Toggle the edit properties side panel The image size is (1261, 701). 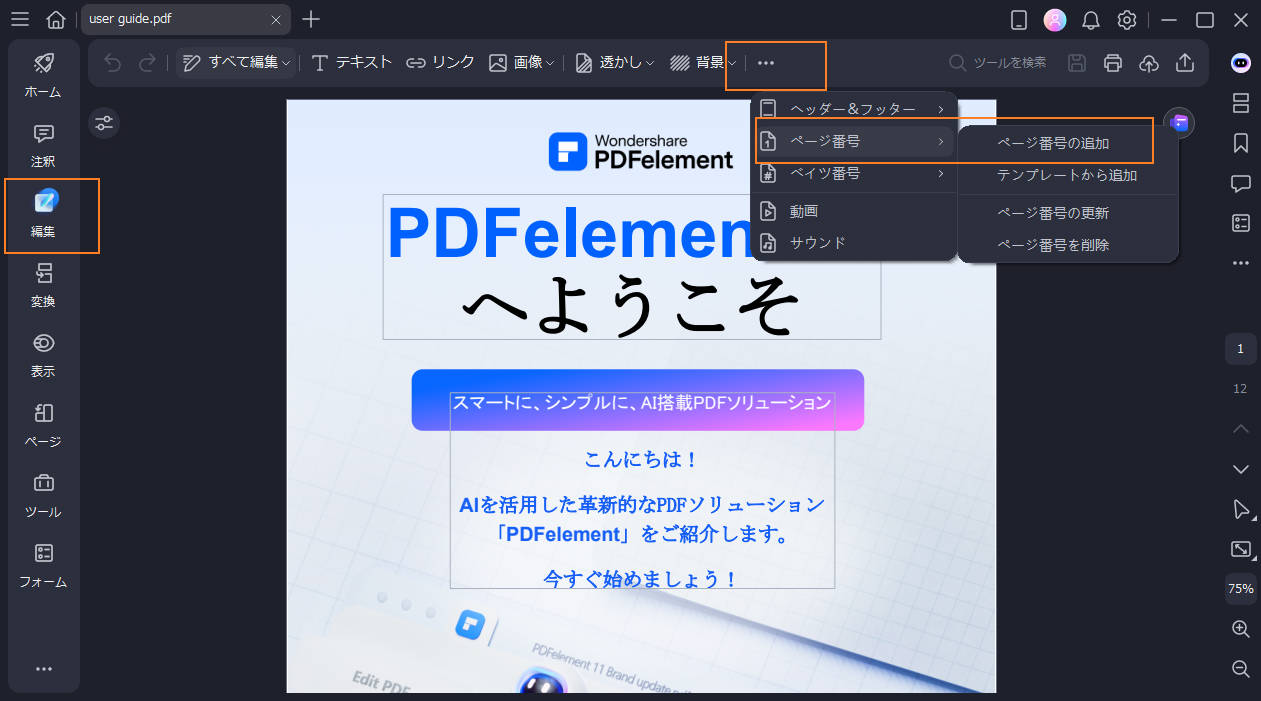[104, 122]
